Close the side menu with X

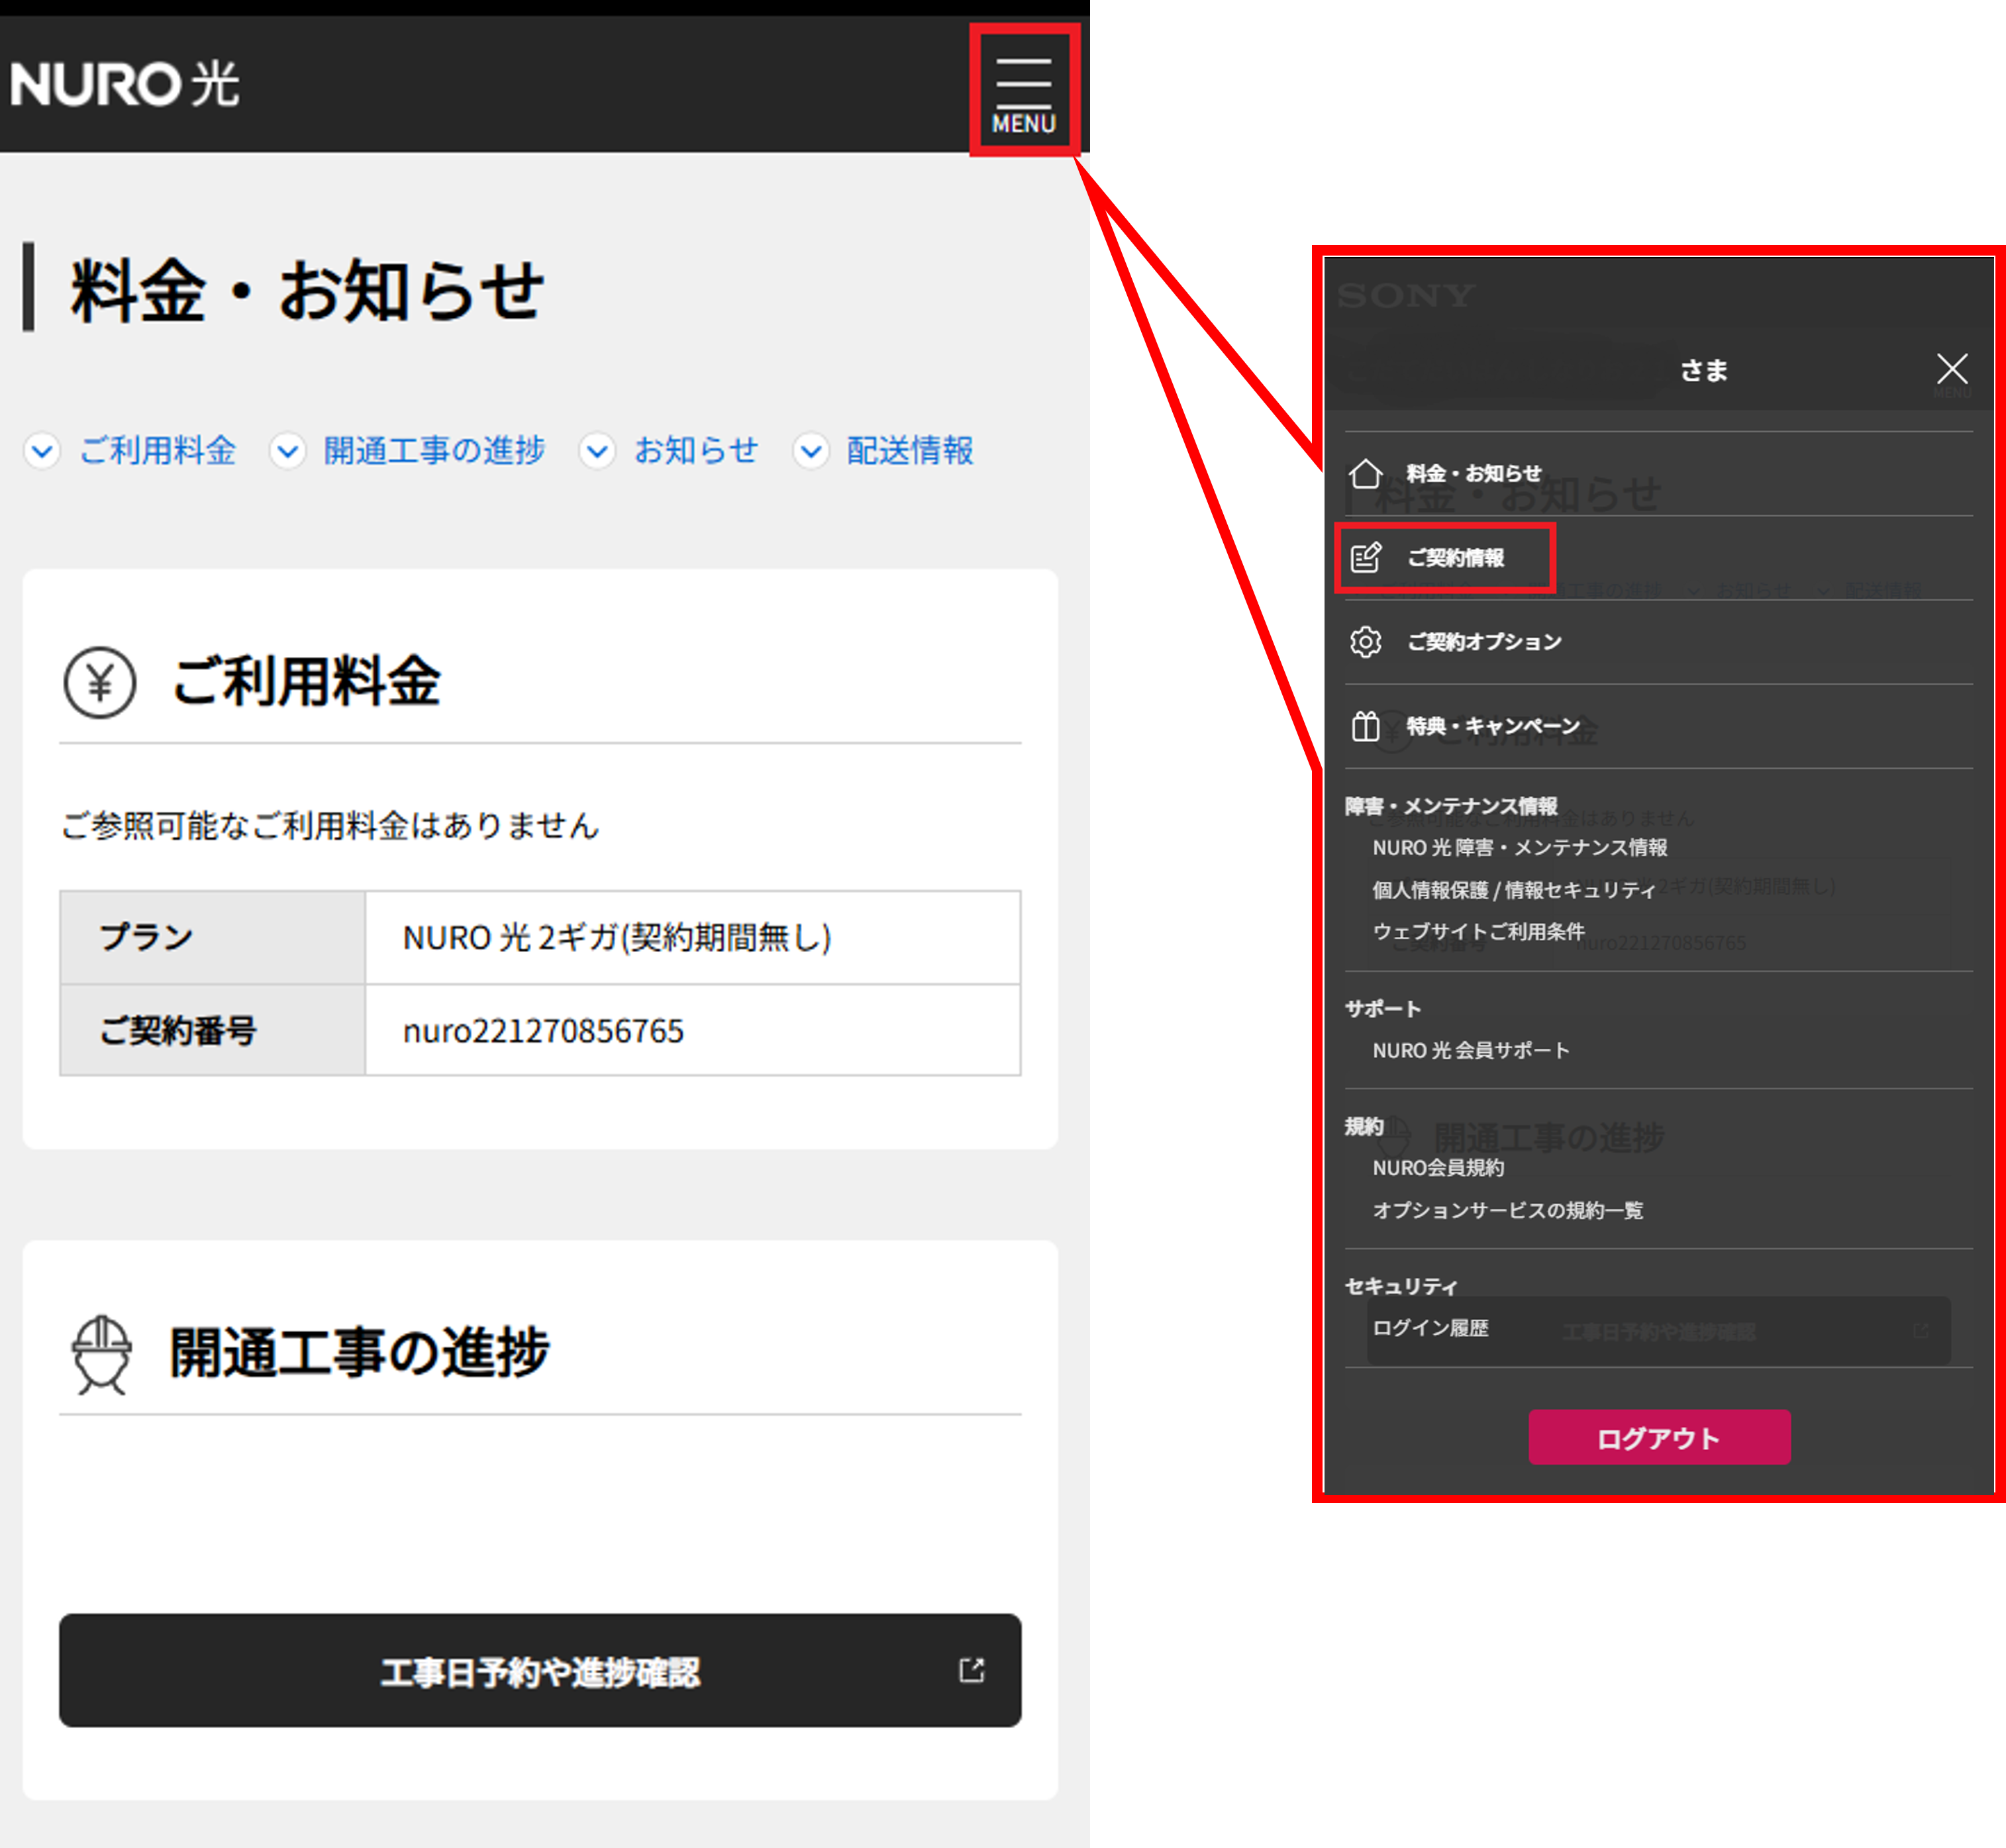tap(1951, 369)
